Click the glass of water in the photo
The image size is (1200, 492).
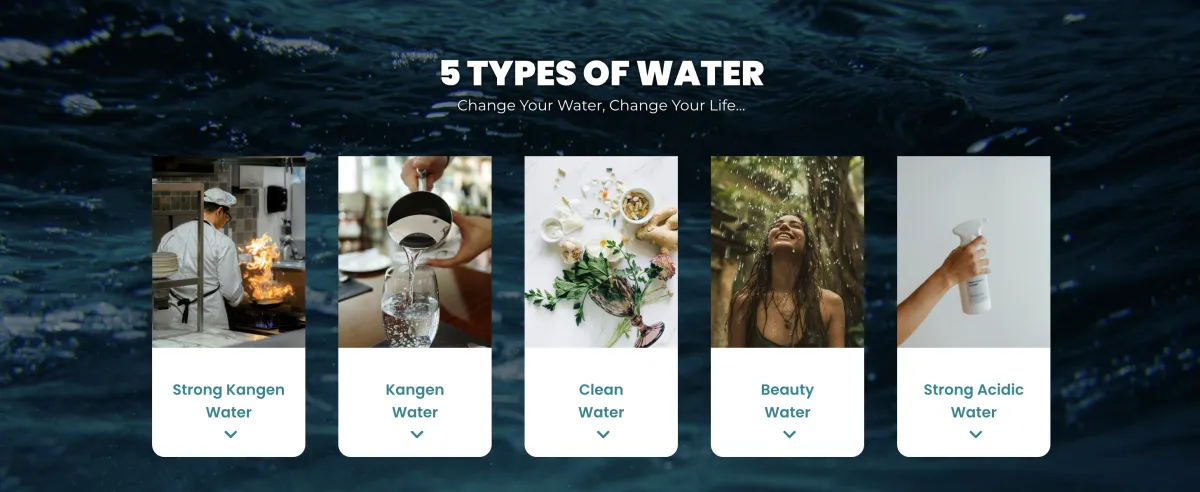click(411, 305)
